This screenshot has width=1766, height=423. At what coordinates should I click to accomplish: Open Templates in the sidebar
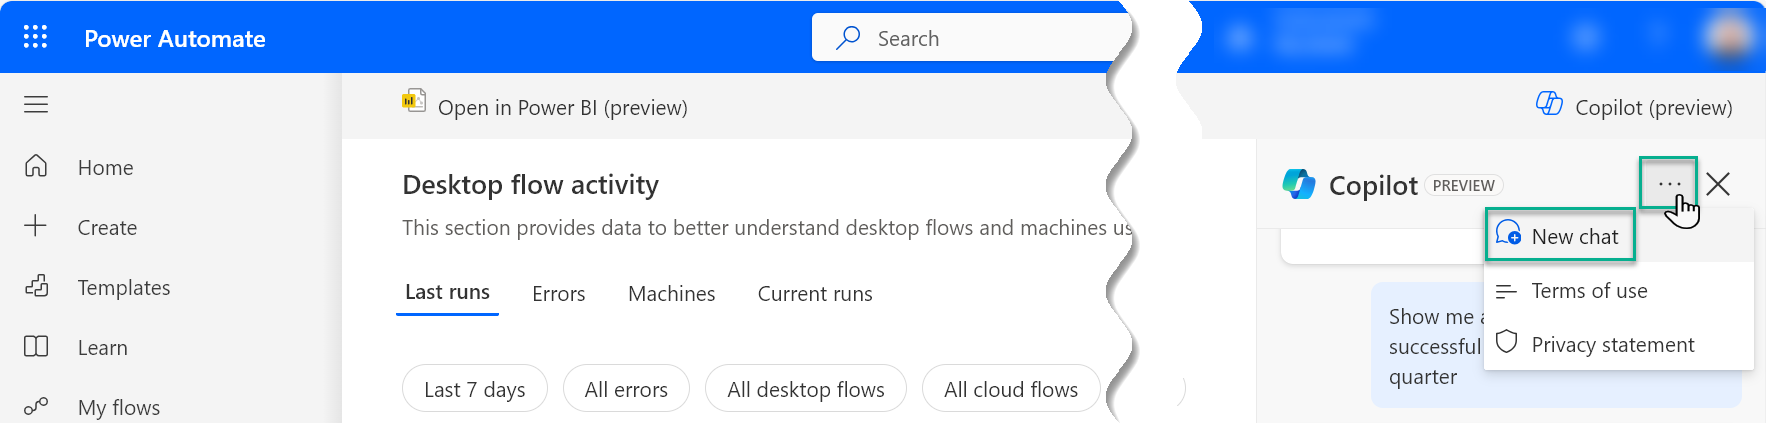pos(123,288)
